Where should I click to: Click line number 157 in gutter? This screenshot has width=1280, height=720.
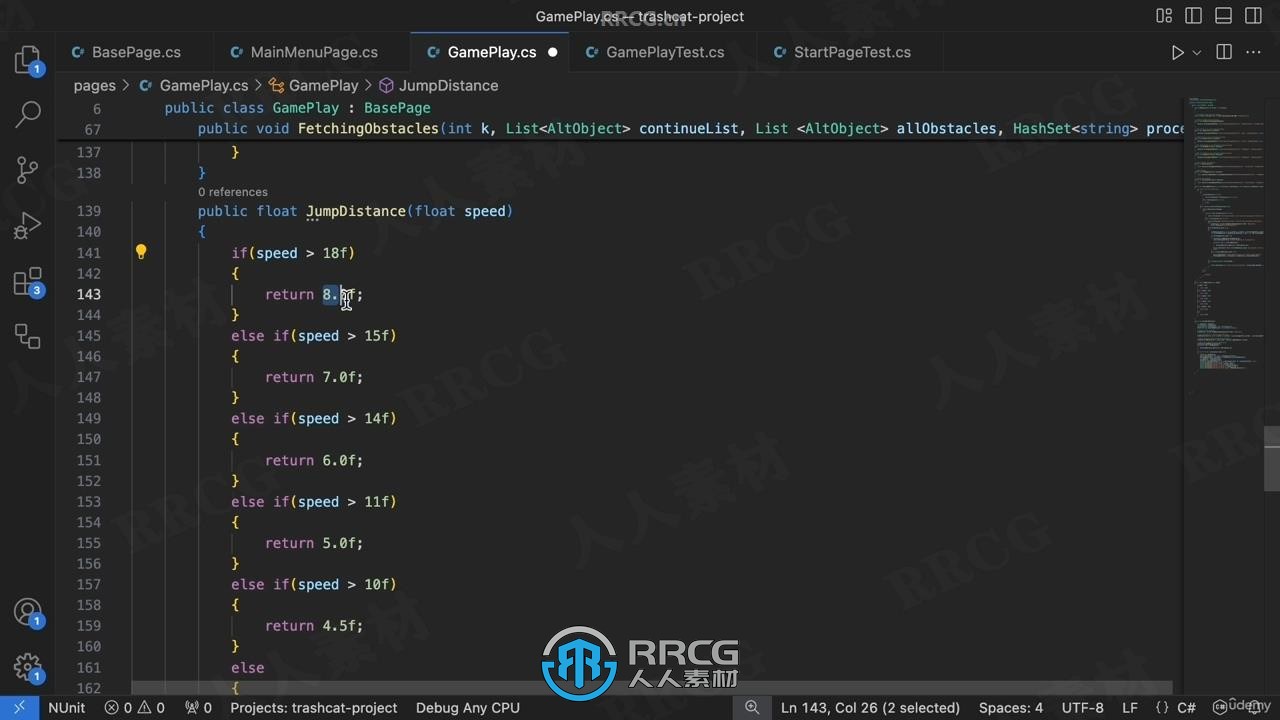point(88,585)
